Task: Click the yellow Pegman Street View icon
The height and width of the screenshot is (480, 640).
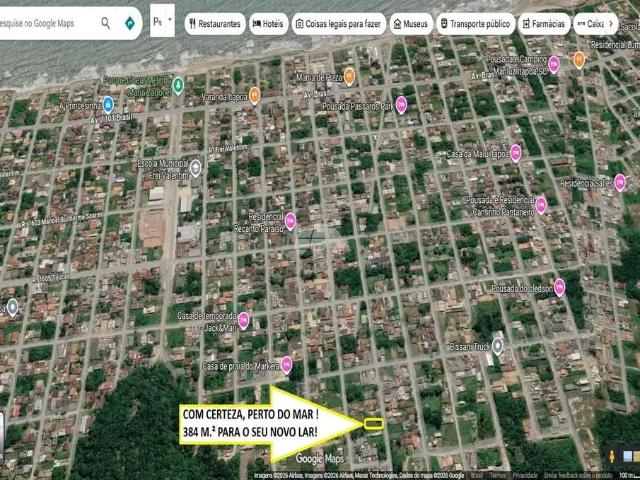Action: click(x=612, y=456)
